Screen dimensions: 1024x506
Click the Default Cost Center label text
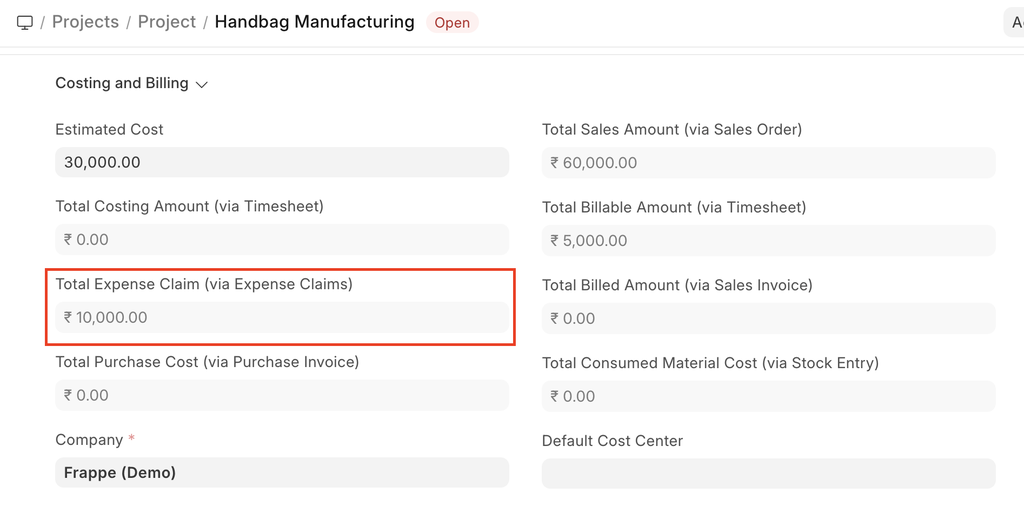(x=612, y=441)
